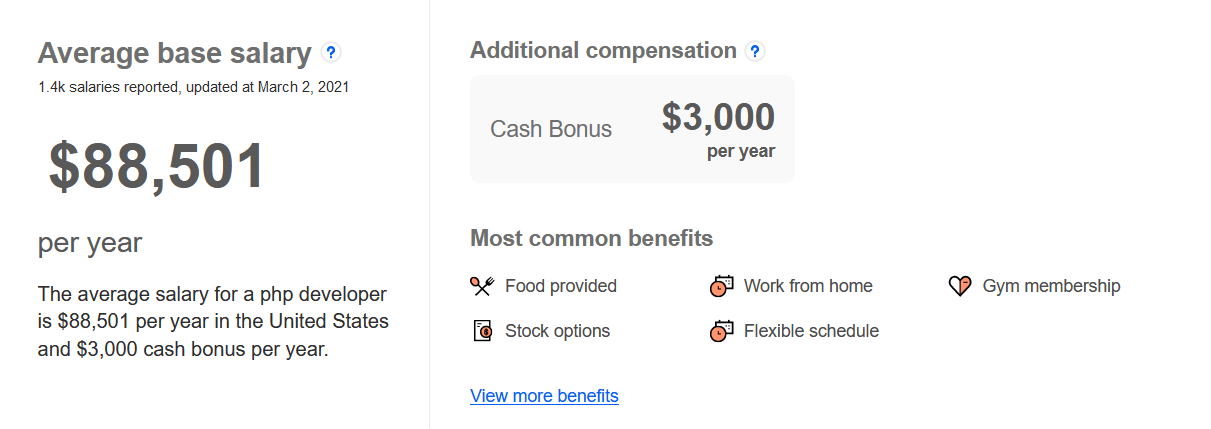Screen dimensions: 1211x429
Task: Click the Most common benefits heading
Action: 591,238
